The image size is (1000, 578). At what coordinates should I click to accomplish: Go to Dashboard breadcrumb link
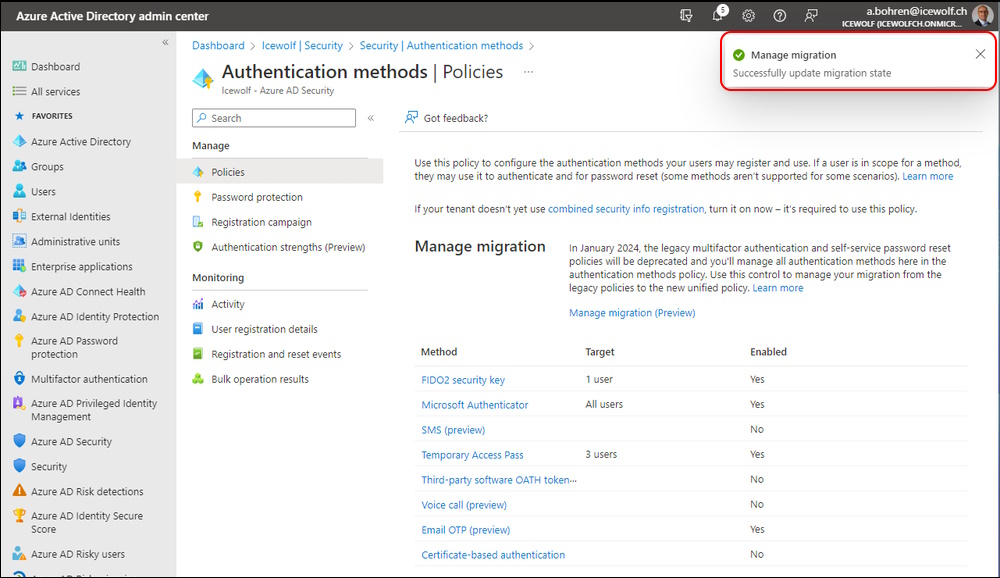[218, 45]
